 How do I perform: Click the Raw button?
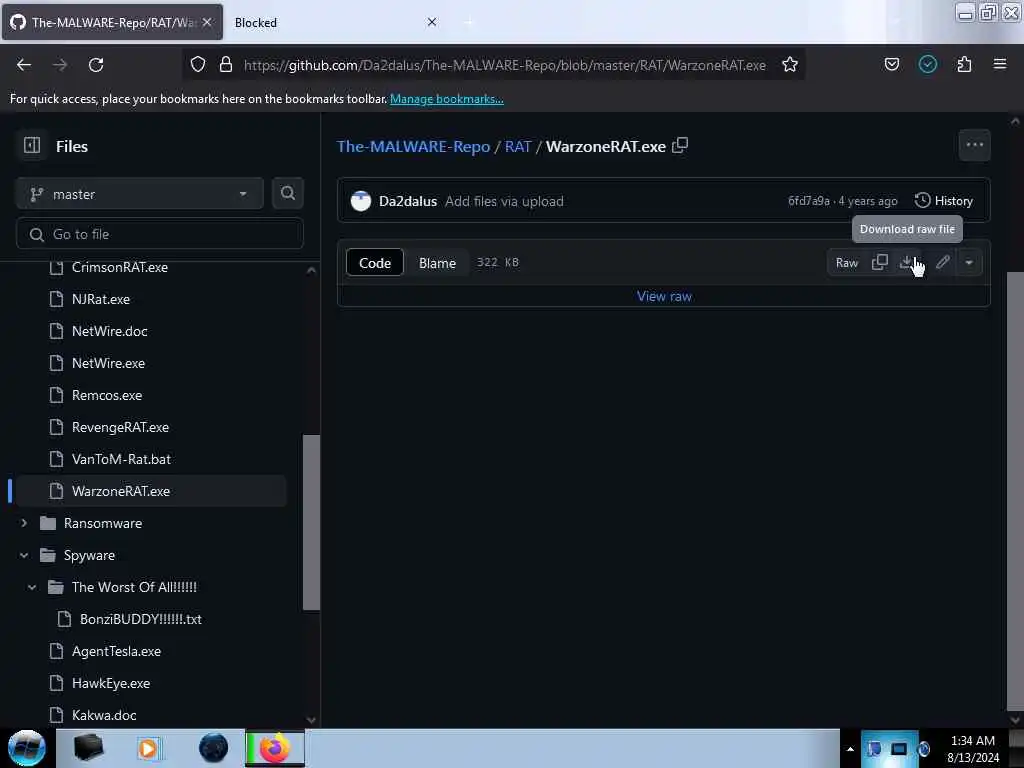click(846, 263)
